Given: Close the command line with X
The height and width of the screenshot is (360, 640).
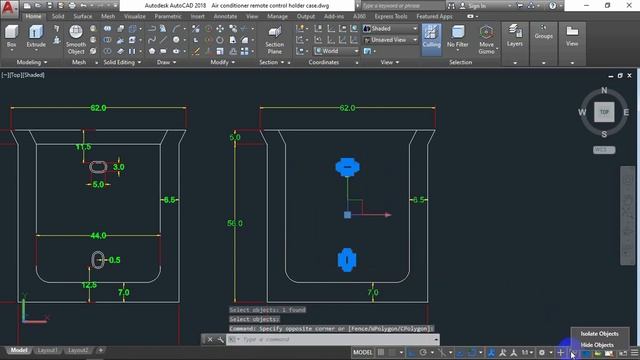Looking at the screenshot, I should tap(210, 339).
